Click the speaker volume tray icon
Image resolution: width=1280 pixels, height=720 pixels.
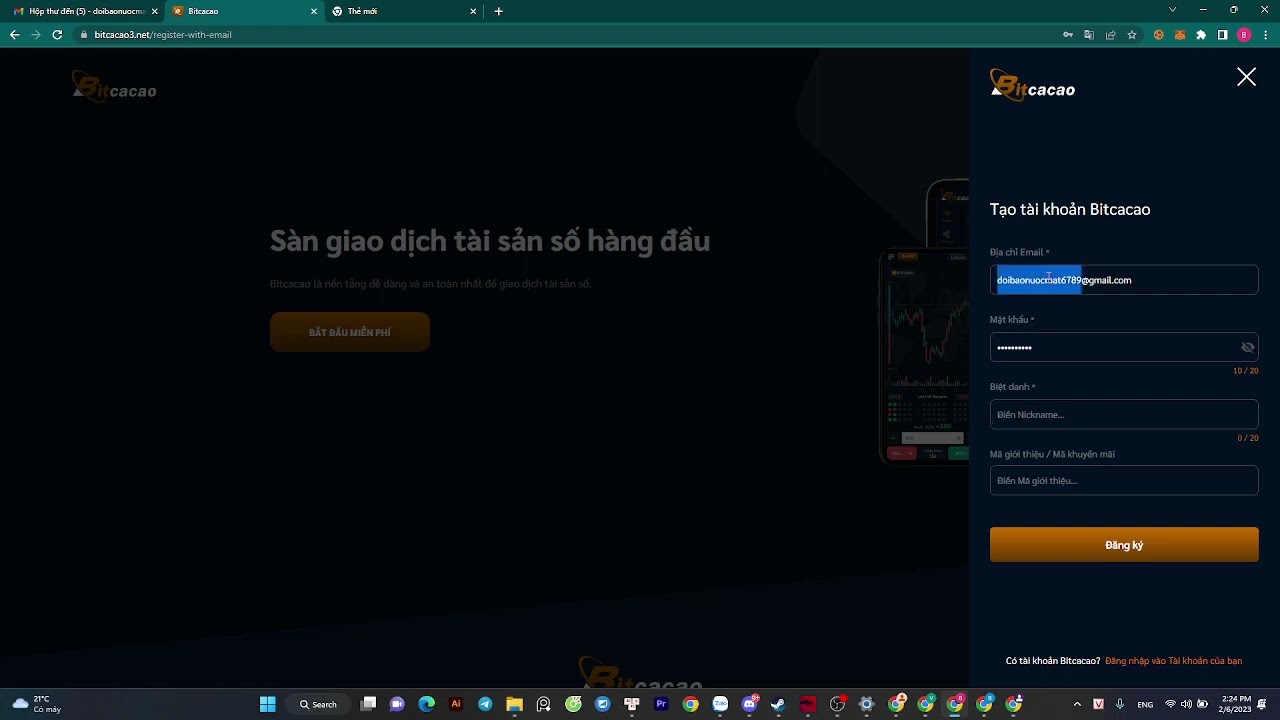pyautogui.click(x=1186, y=704)
